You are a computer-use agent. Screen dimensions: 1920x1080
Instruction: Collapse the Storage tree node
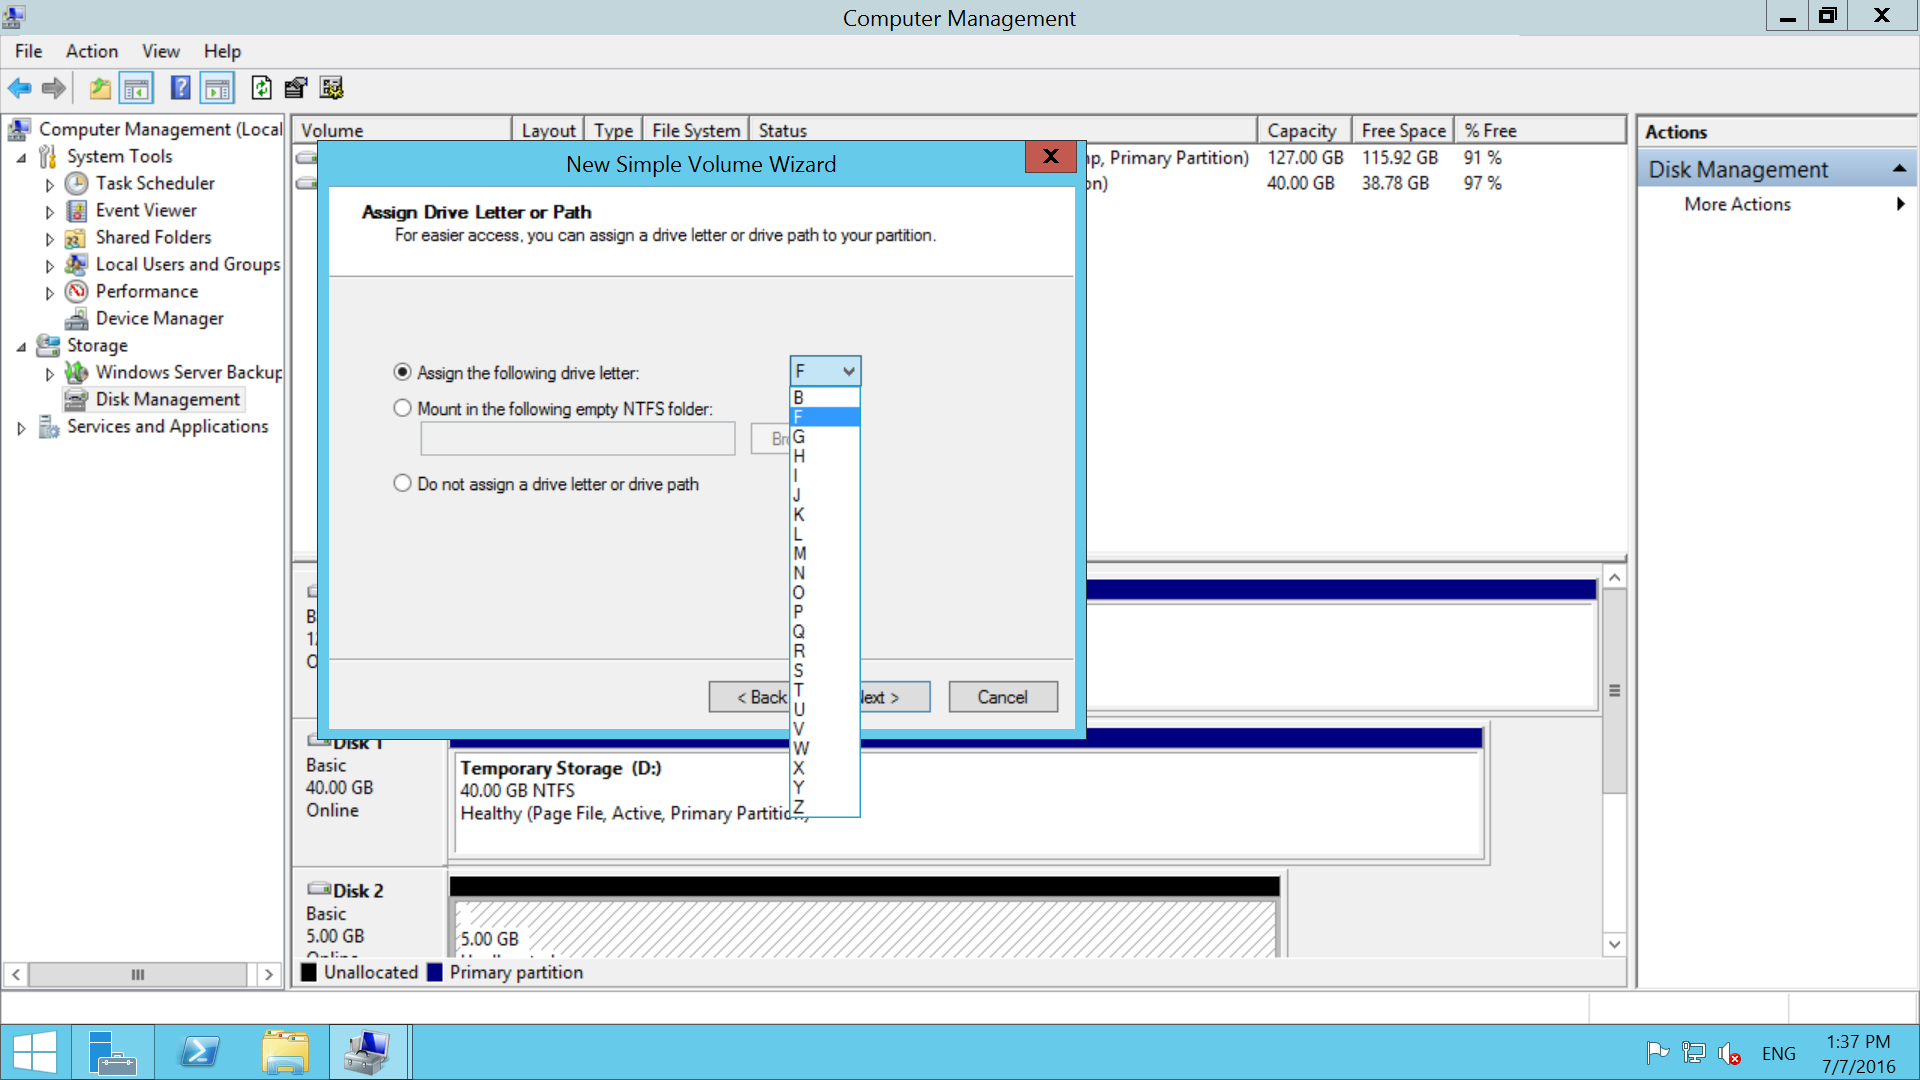[21, 346]
